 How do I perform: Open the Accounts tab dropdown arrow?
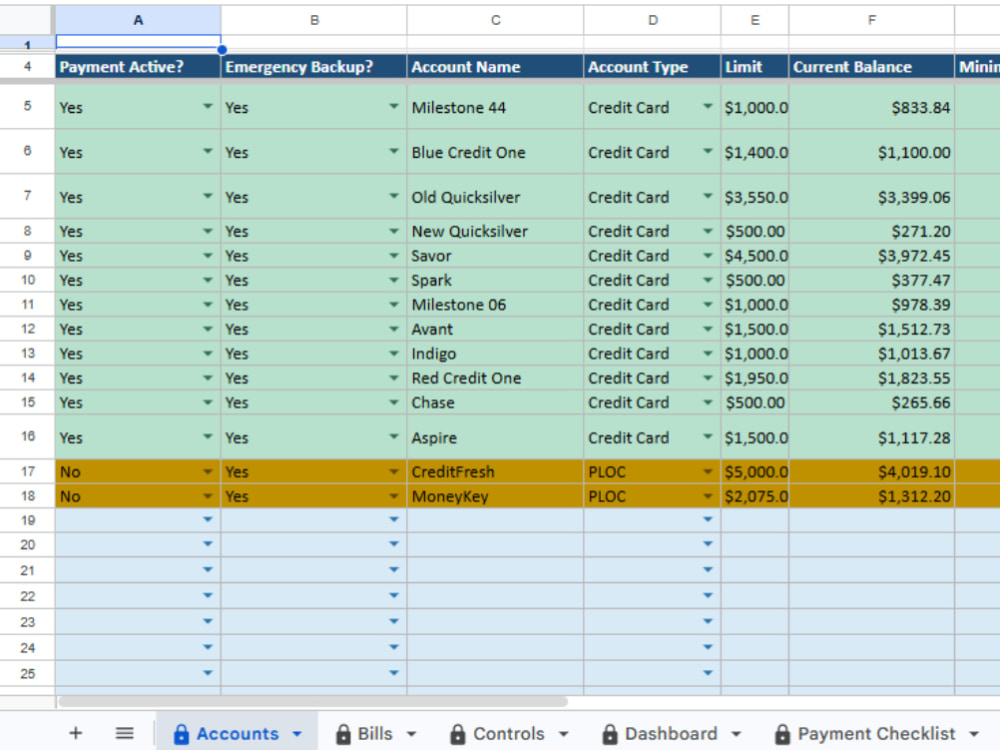point(297,734)
